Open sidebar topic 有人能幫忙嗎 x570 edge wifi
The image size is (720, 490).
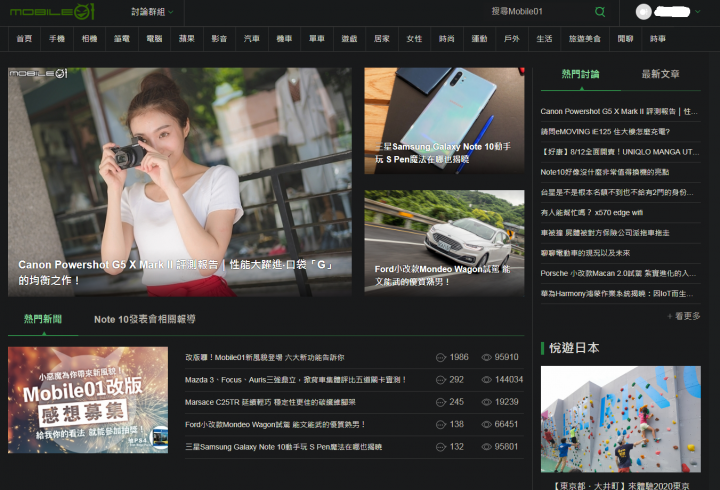pyautogui.click(x=592, y=213)
